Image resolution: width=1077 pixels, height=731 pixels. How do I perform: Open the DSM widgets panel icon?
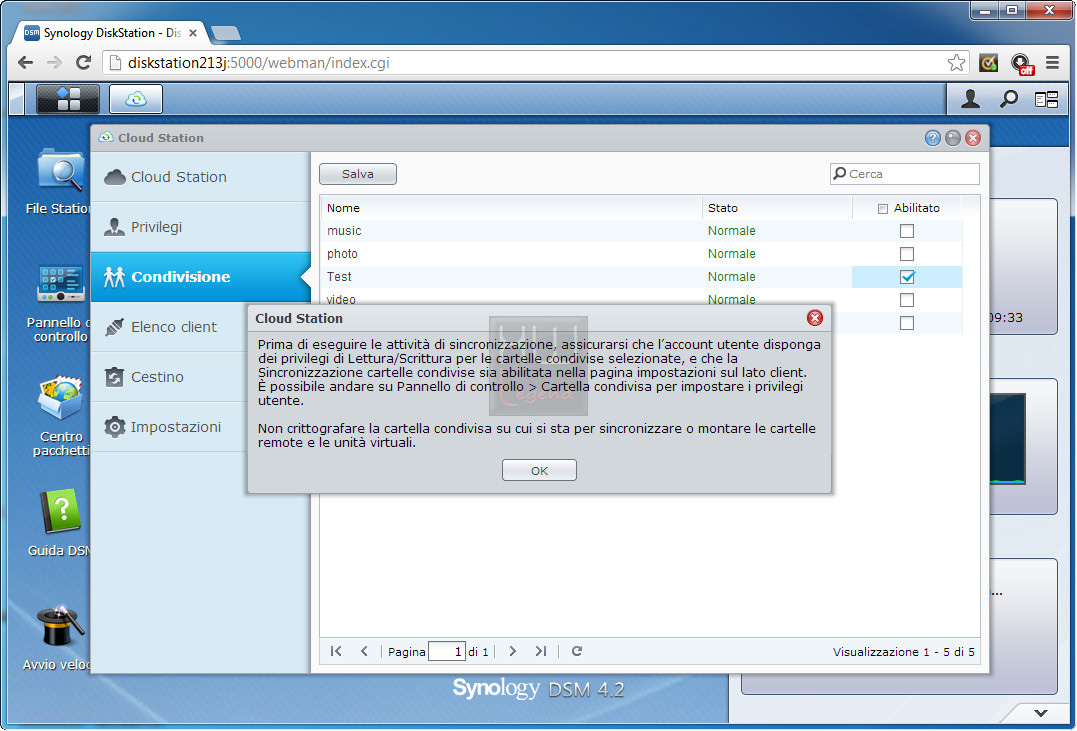[x=1046, y=100]
